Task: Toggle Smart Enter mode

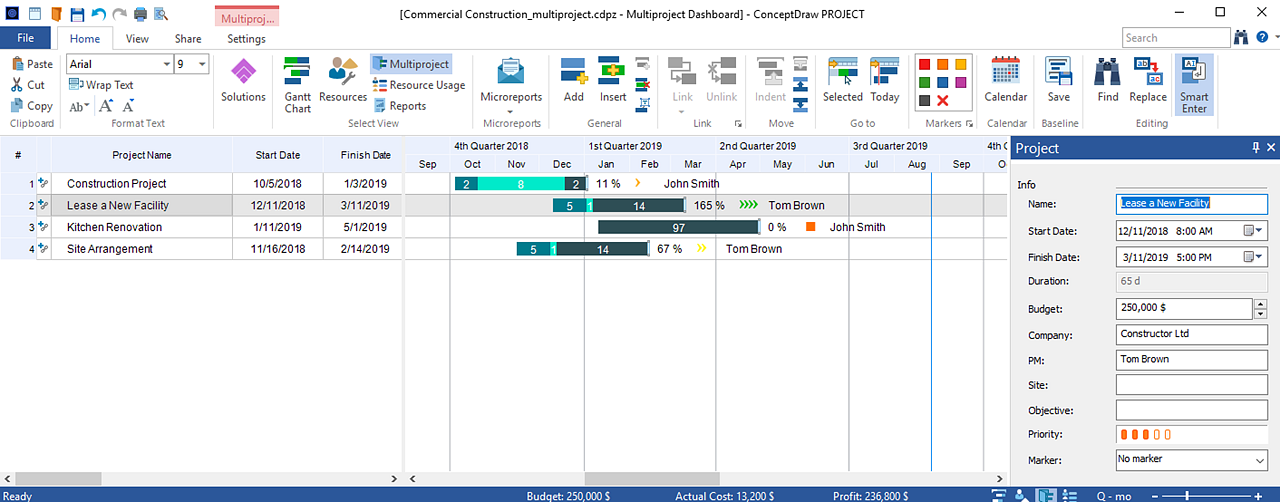Action: 1194,85
